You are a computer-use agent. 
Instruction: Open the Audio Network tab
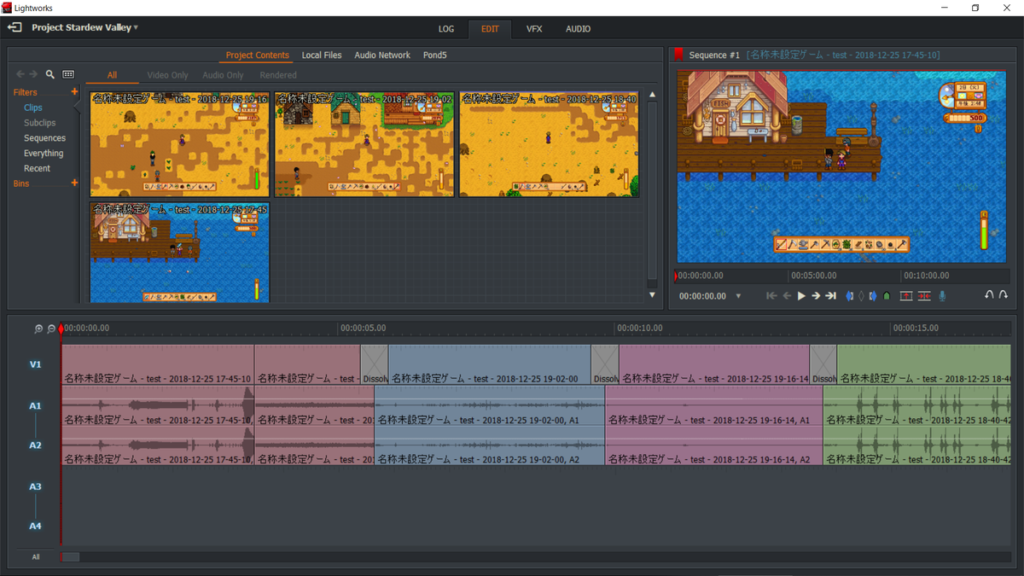[x=382, y=55]
